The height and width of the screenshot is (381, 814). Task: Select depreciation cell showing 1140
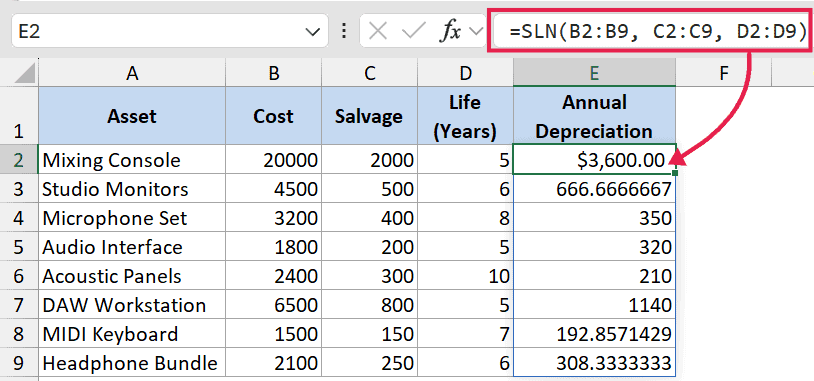594,304
